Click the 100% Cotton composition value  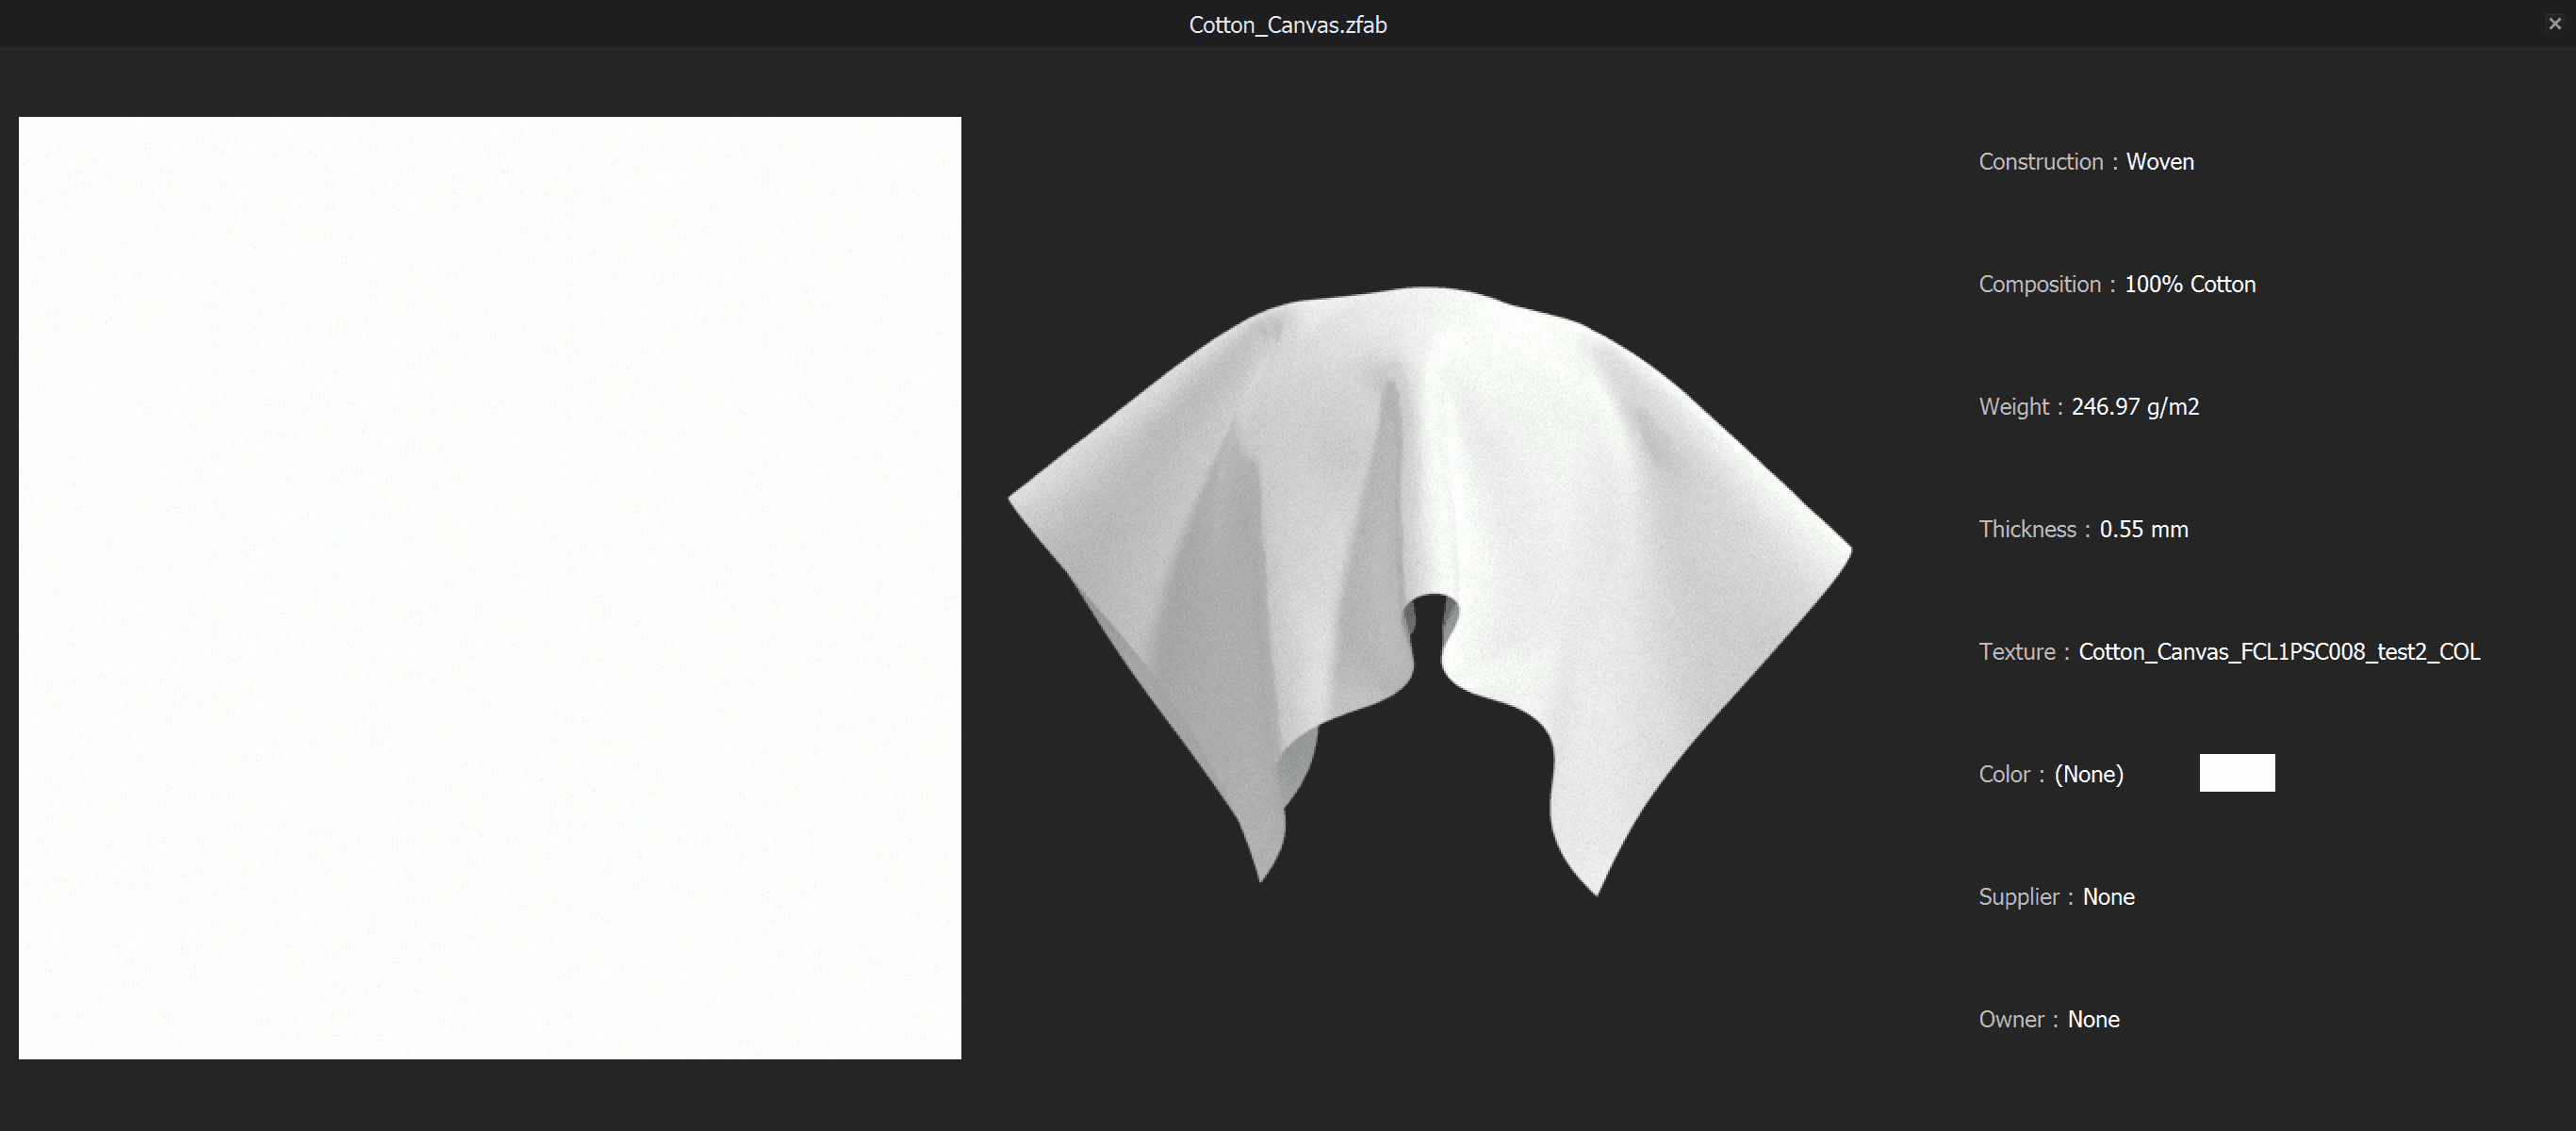tap(2189, 285)
